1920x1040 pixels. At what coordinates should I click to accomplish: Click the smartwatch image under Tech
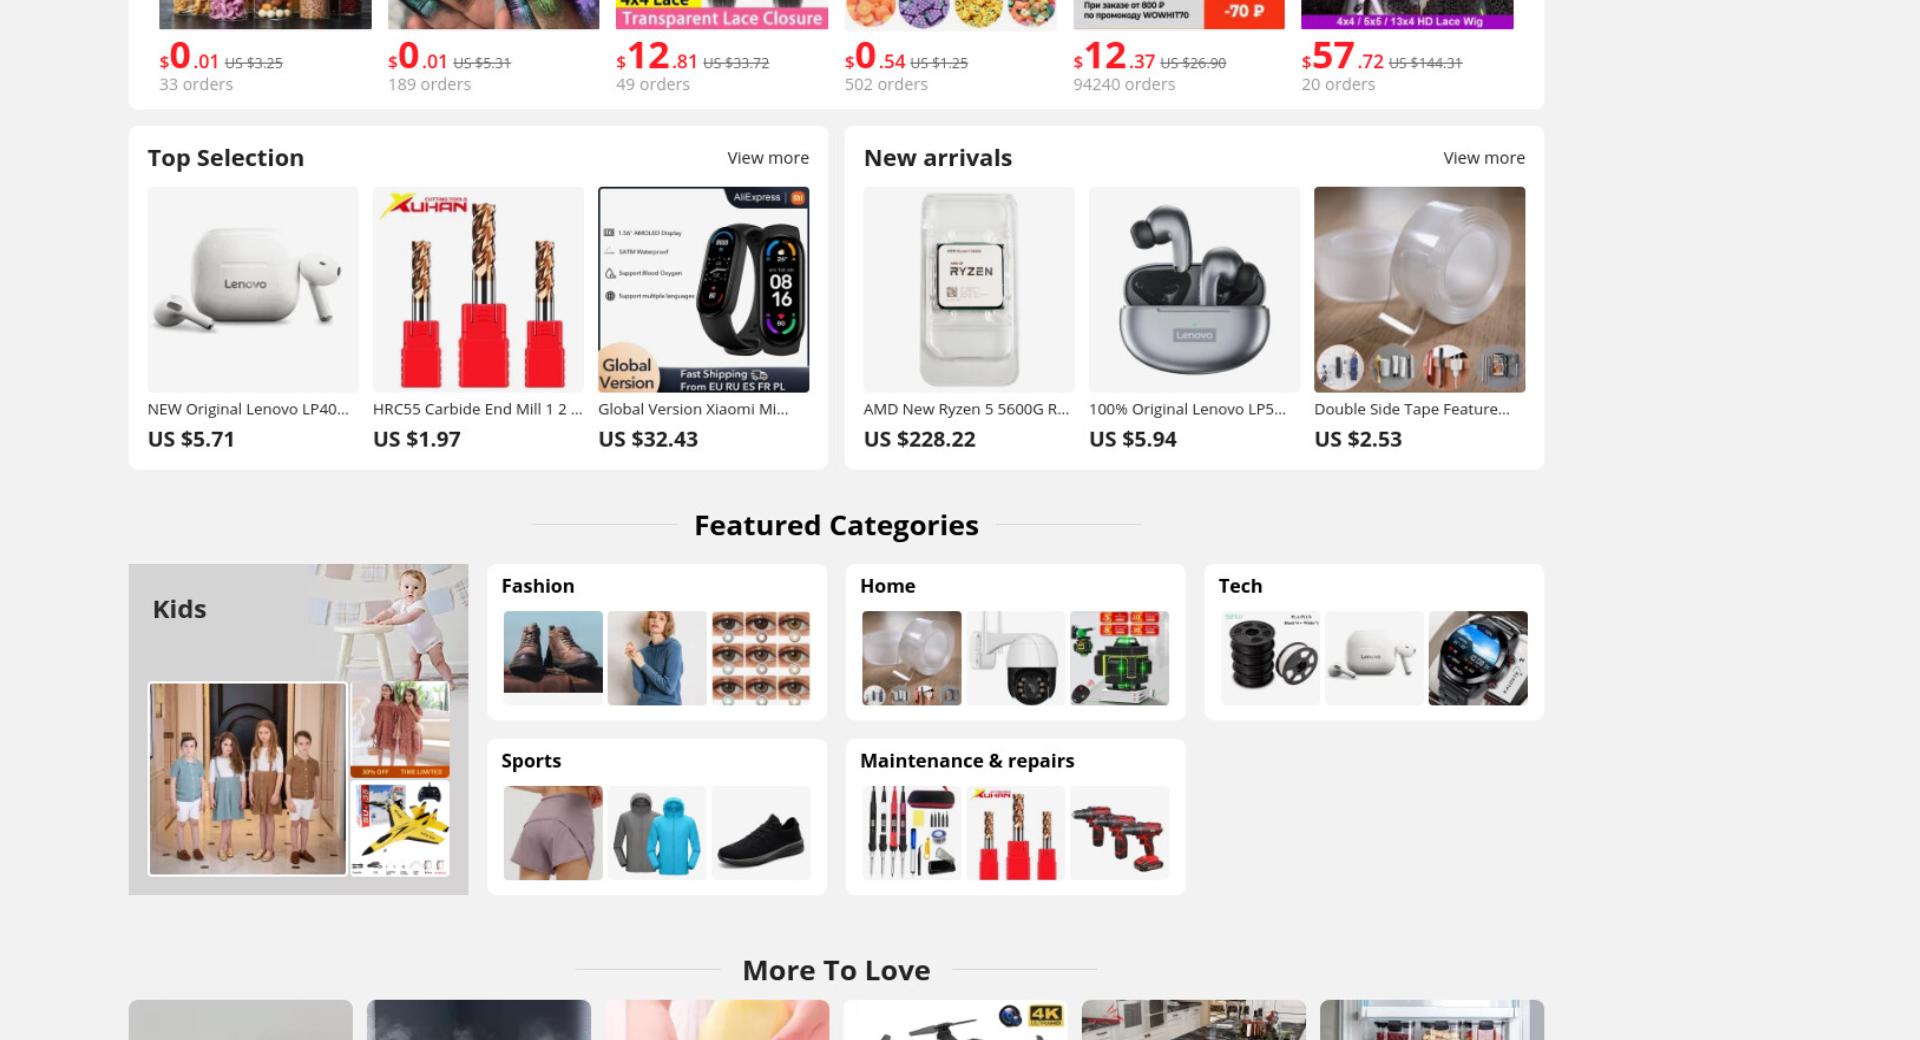click(x=1478, y=658)
